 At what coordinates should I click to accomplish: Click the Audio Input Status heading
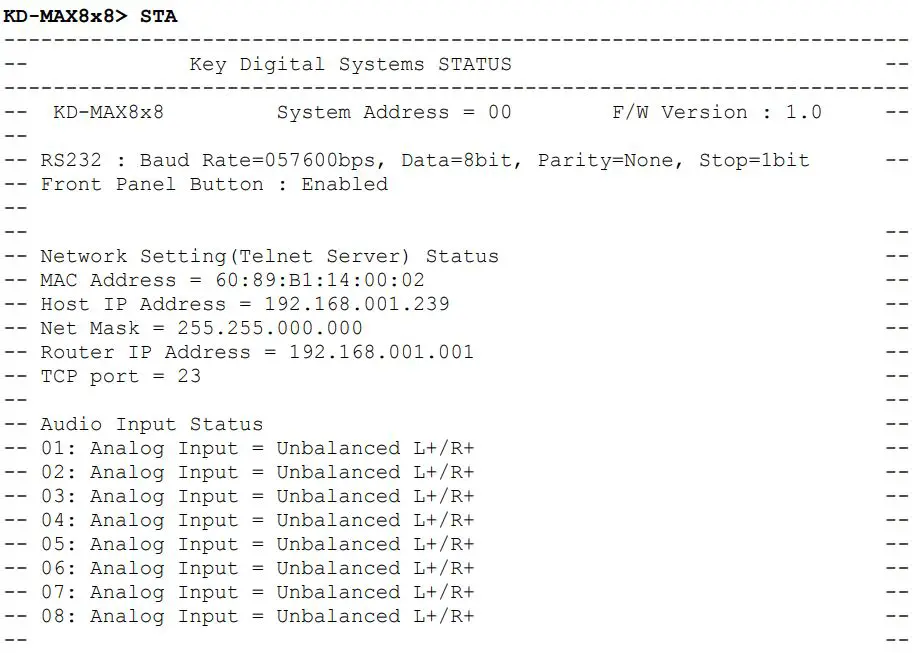click(151, 424)
